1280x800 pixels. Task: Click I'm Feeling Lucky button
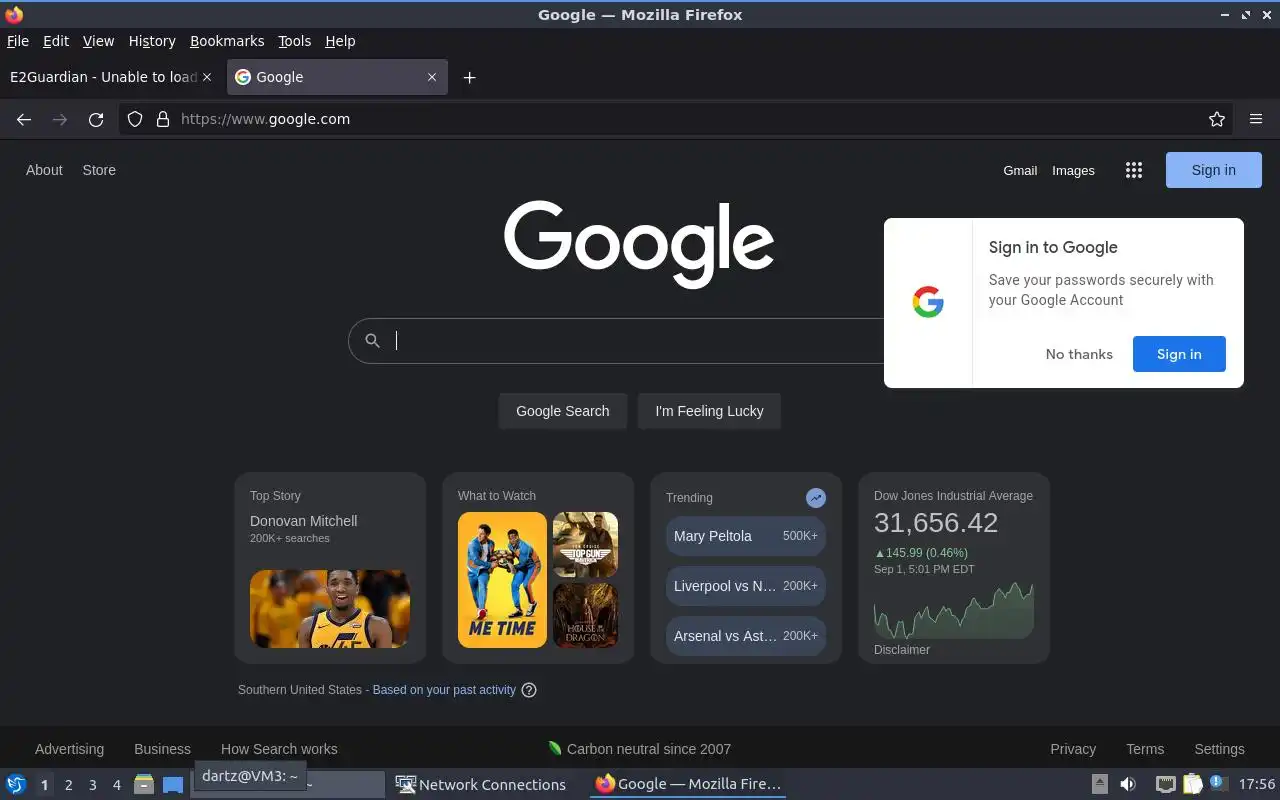coord(709,411)
